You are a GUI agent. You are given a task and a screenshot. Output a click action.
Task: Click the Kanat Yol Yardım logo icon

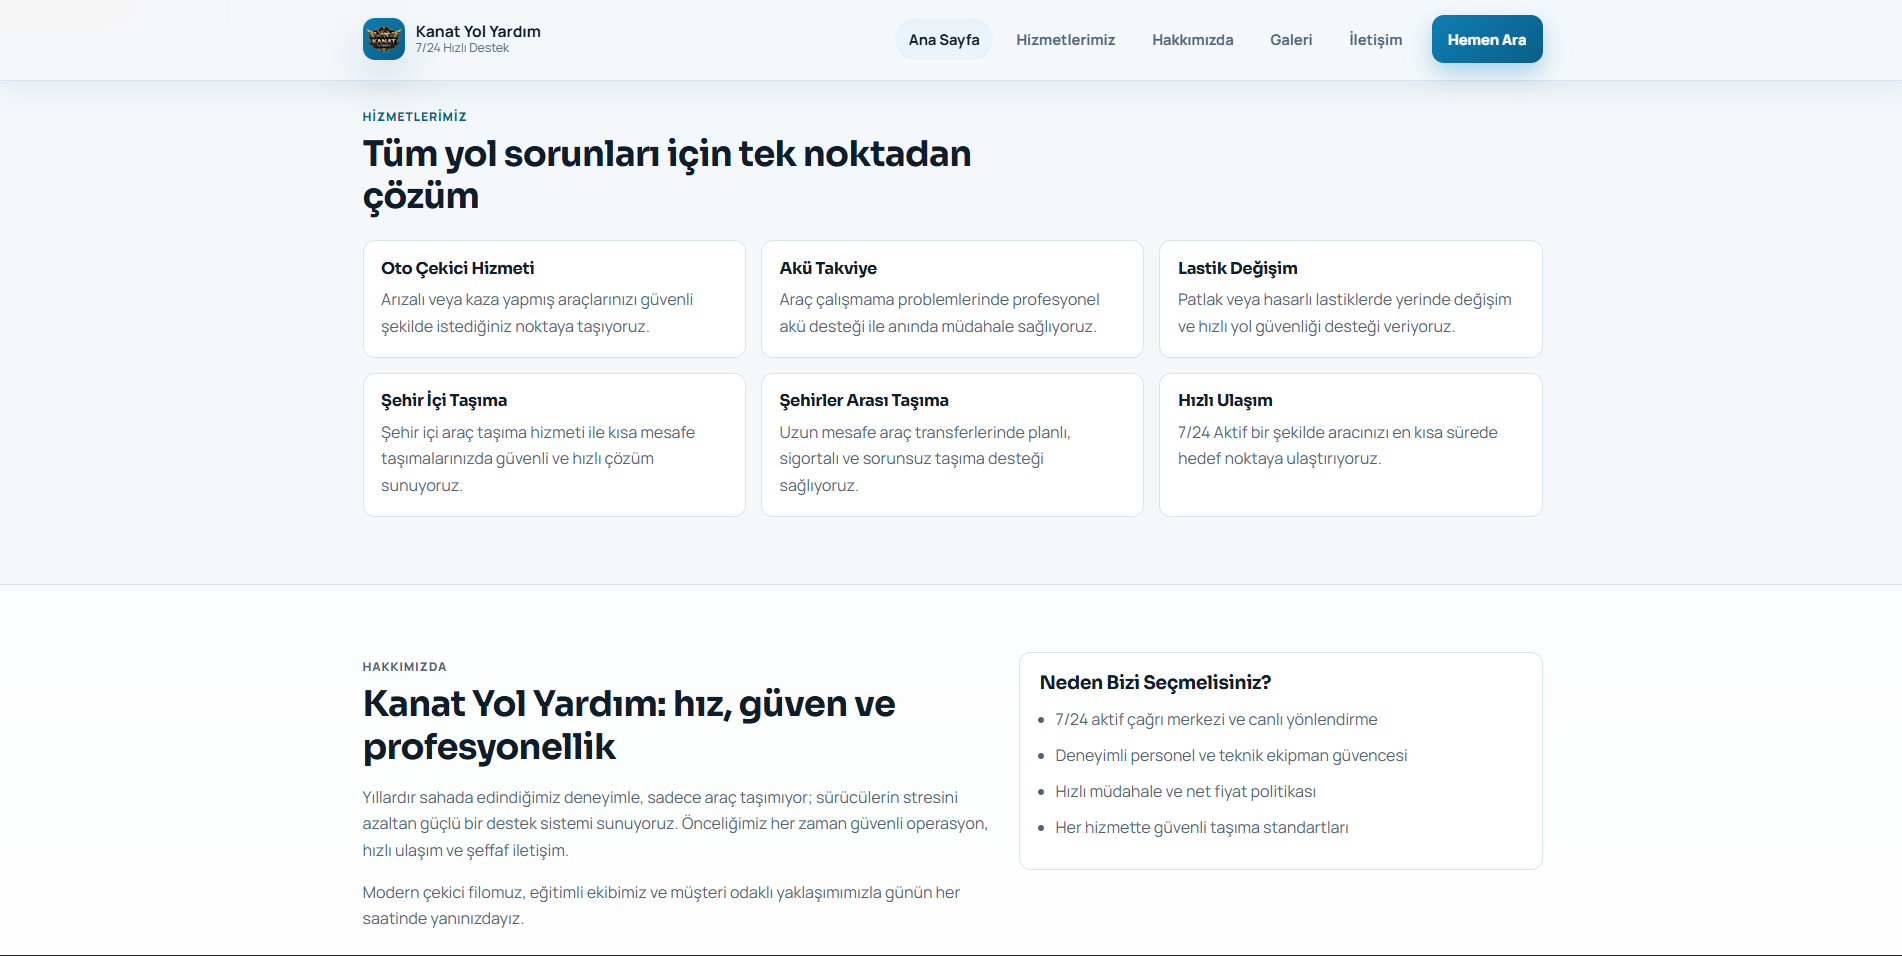click(384, 39)
